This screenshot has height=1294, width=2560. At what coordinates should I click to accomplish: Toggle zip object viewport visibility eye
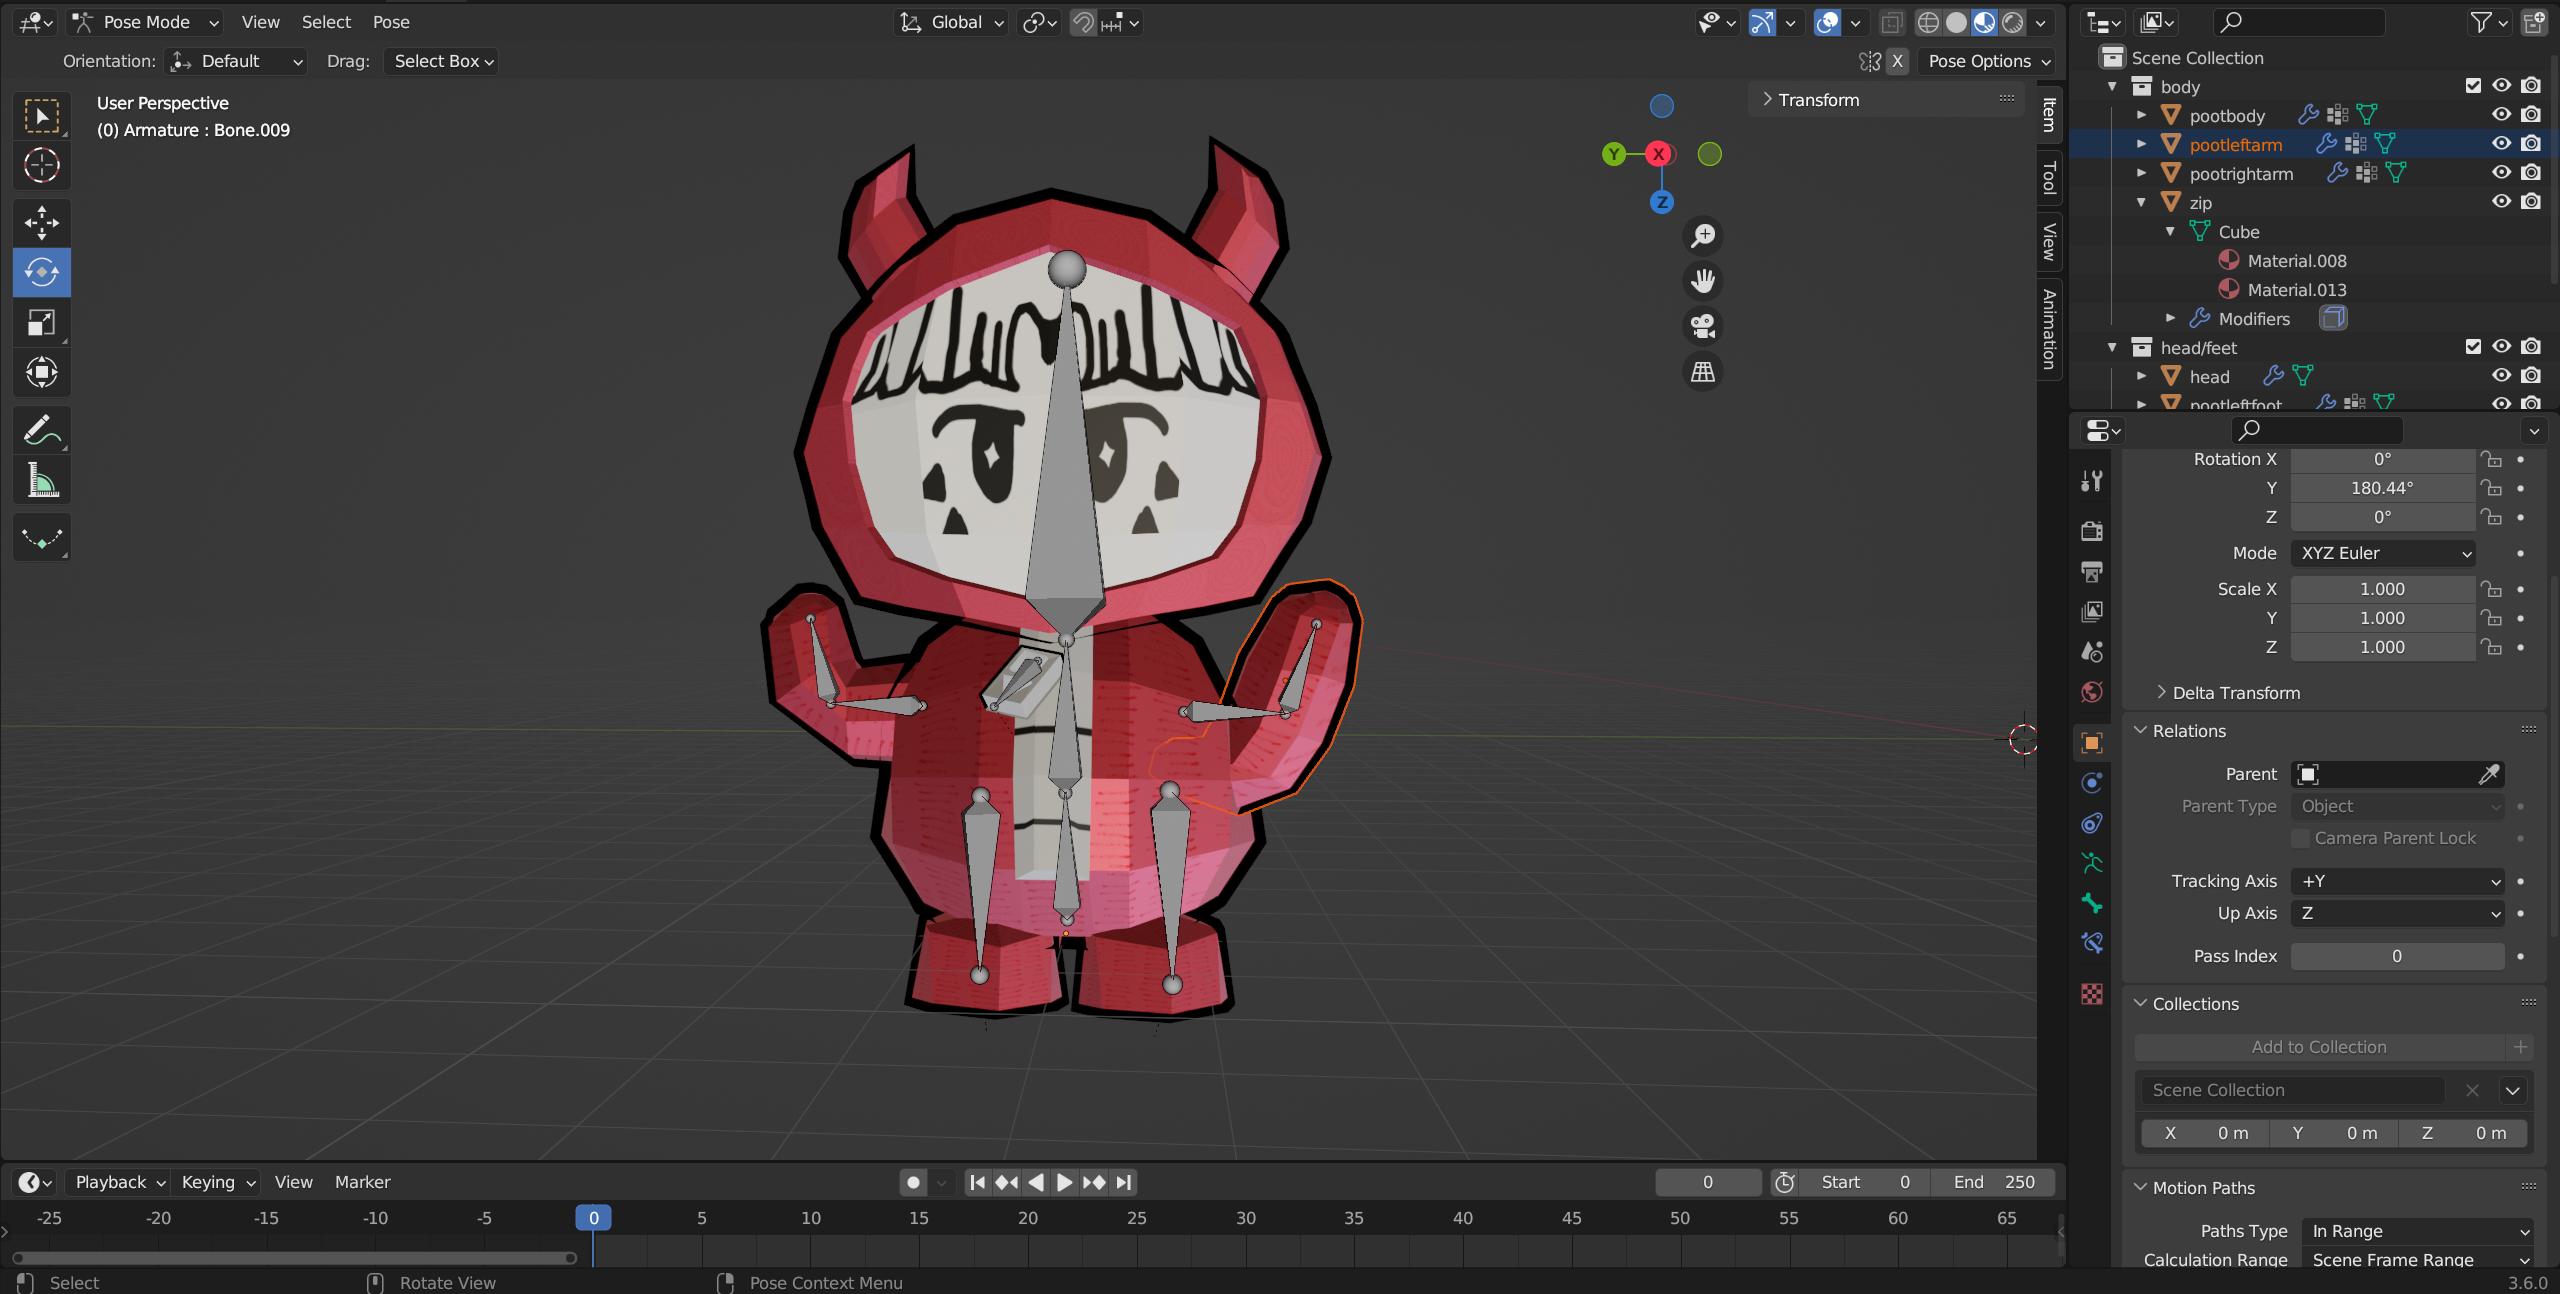[x=2501, y=202]
